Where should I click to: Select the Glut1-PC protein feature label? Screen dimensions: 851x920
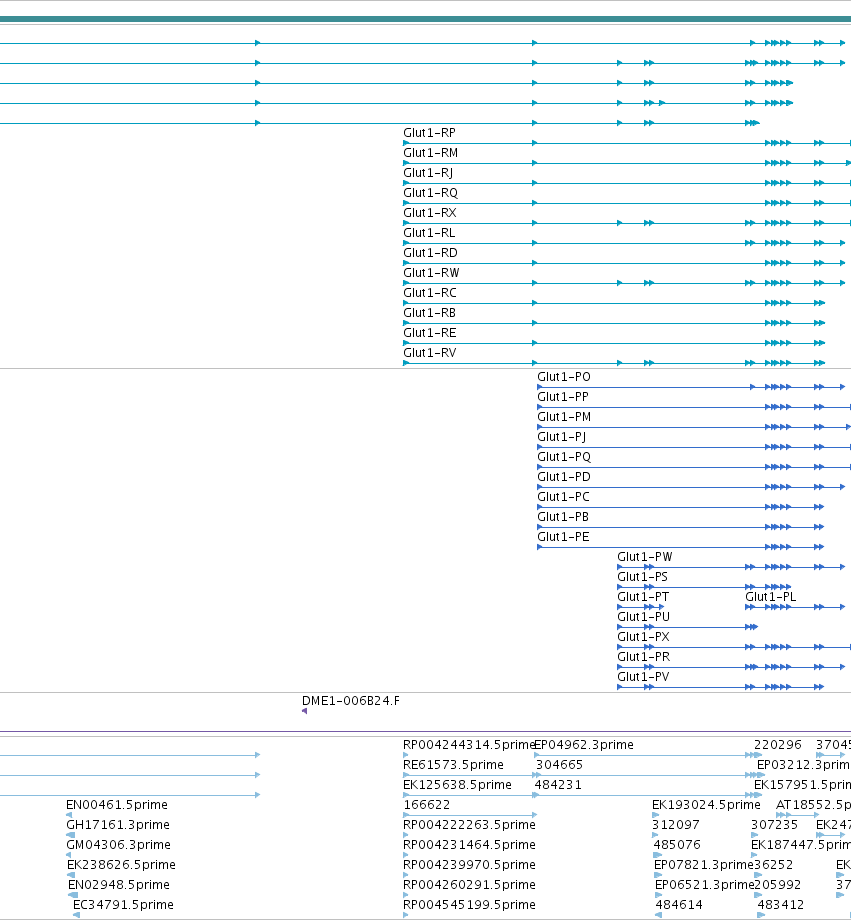tap(563, 497)
